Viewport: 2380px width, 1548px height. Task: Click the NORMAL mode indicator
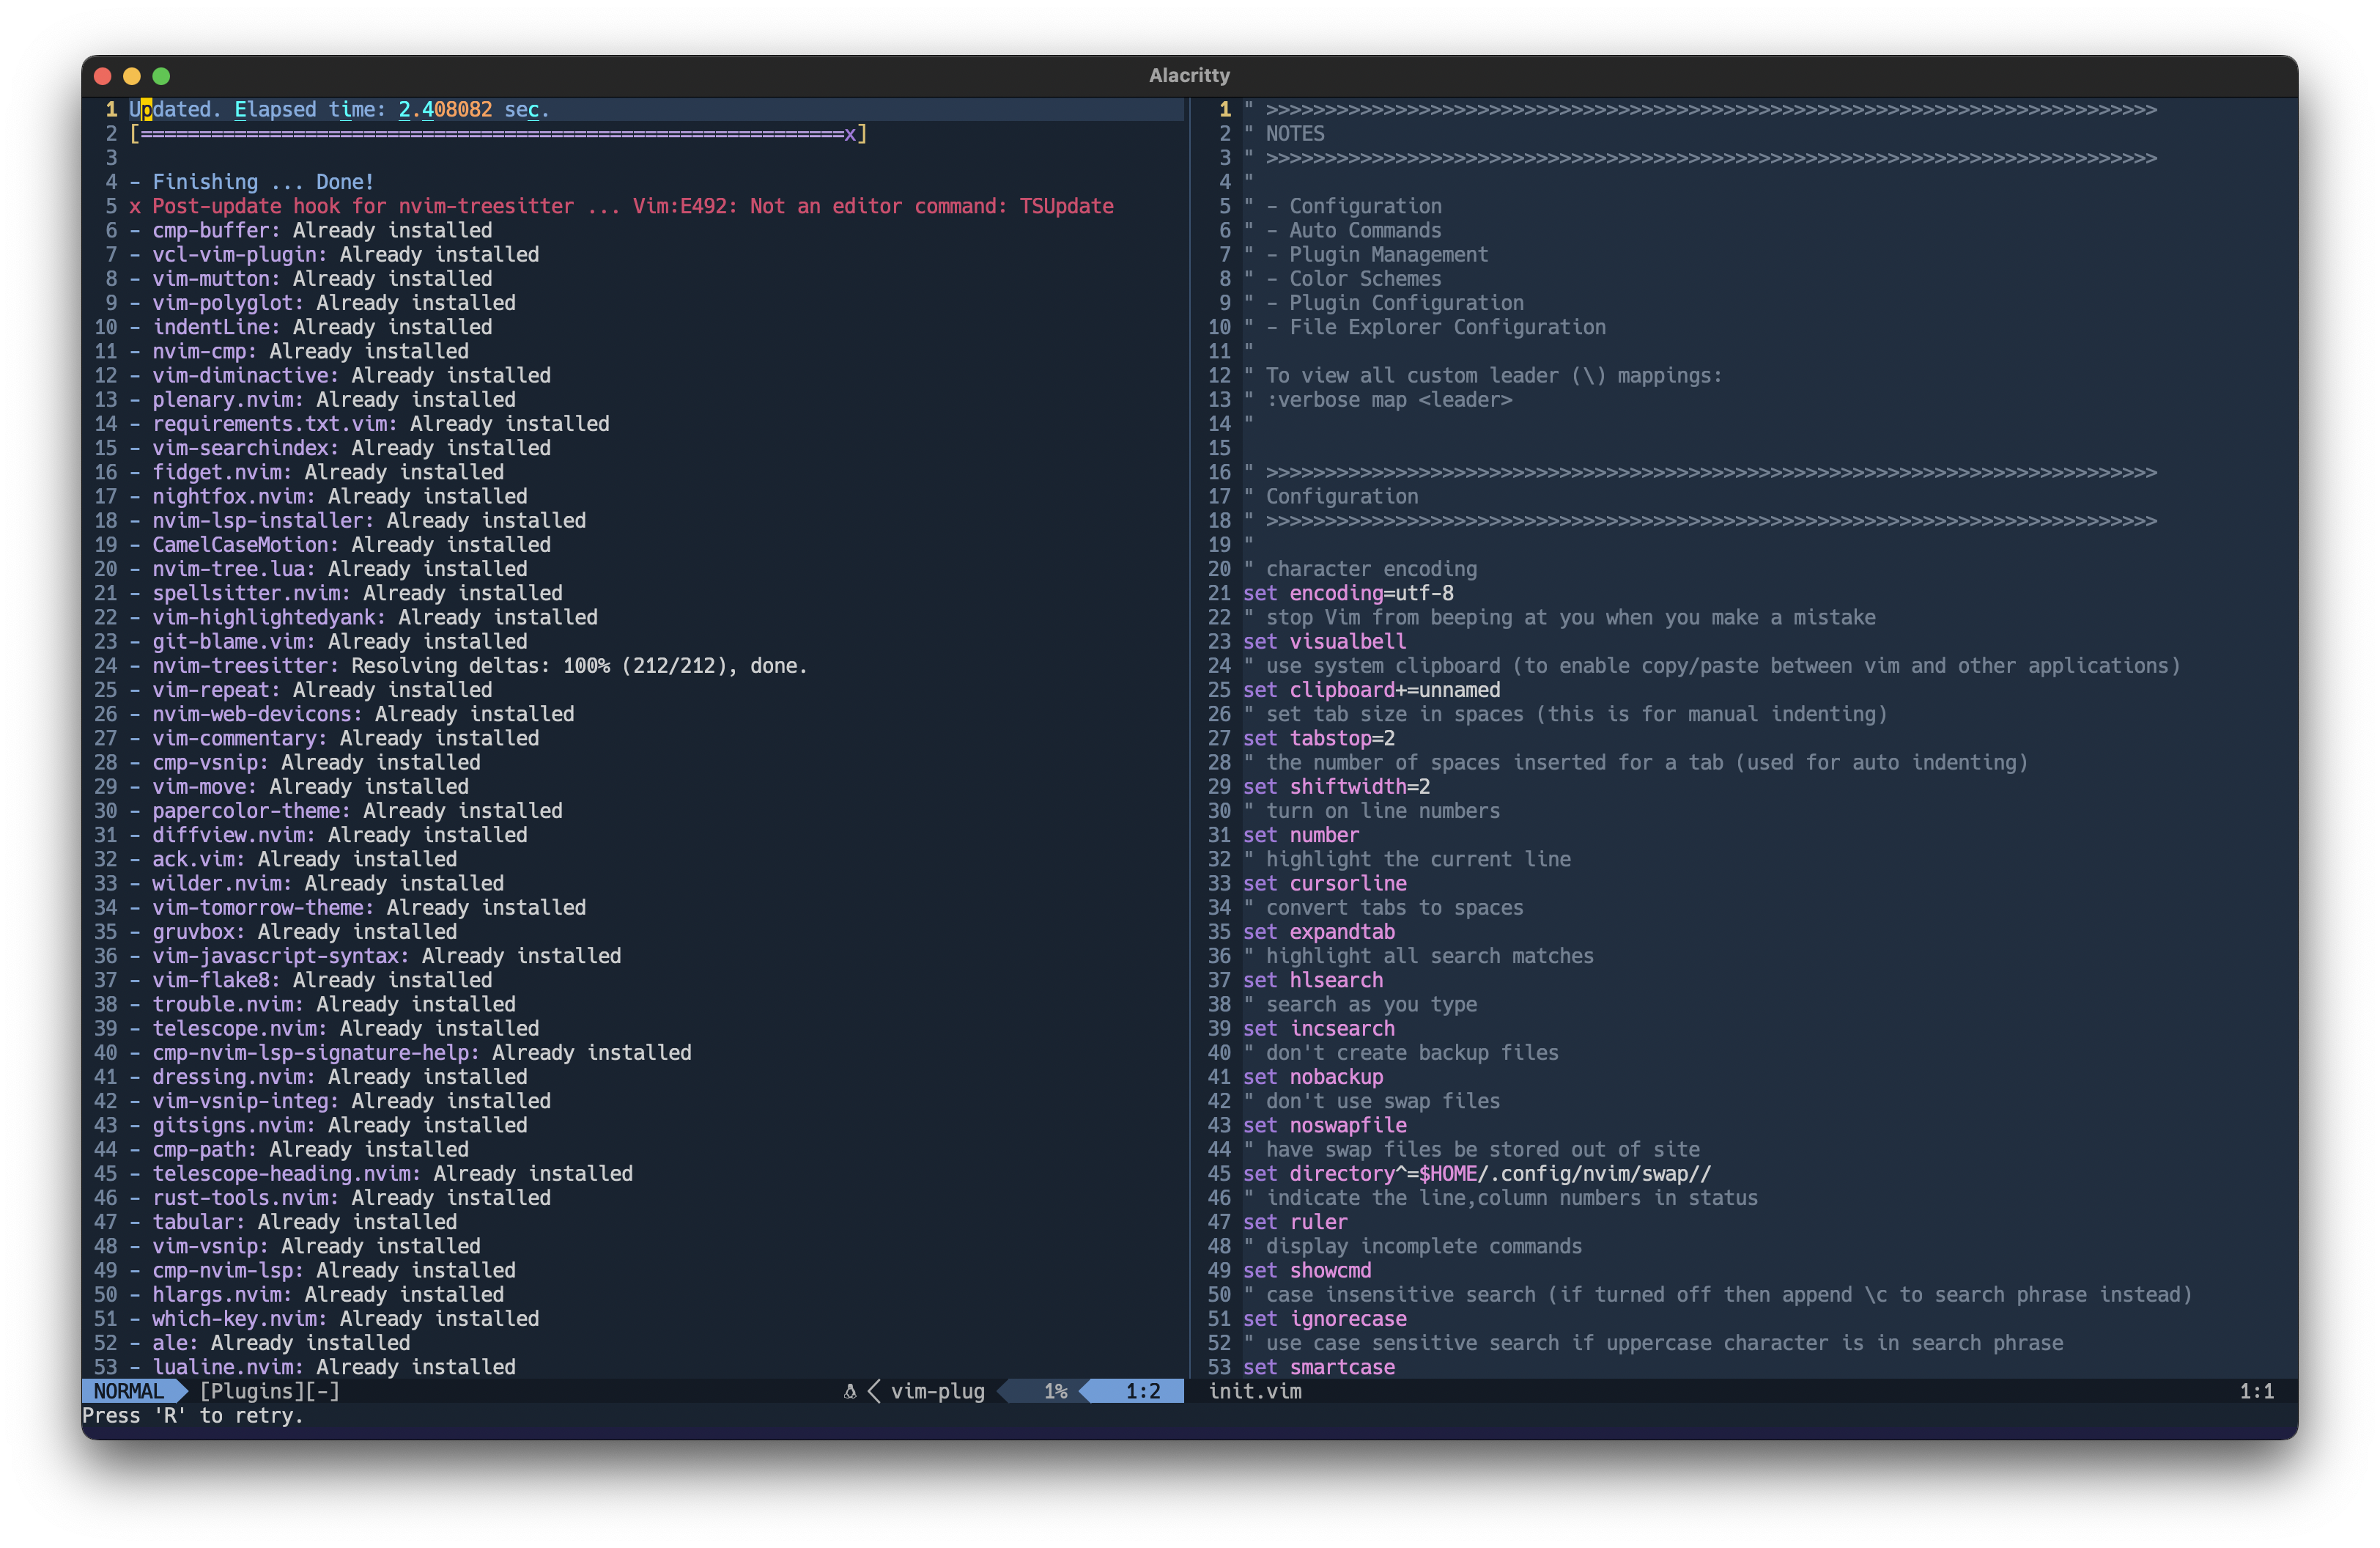point(128,1391)
